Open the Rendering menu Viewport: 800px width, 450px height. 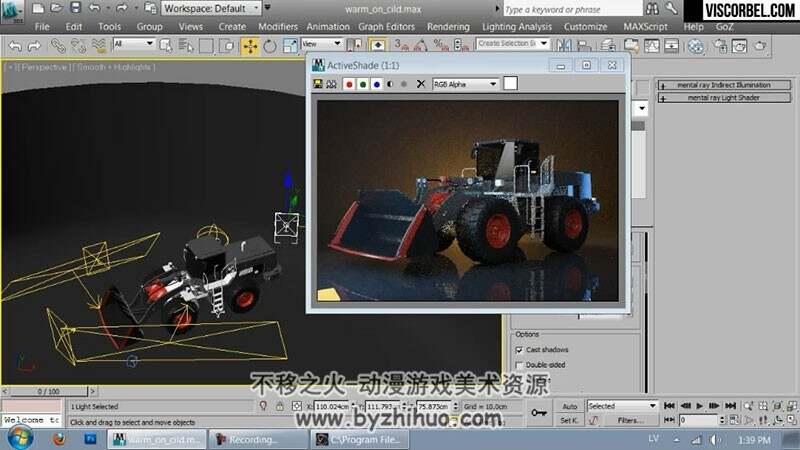coord(448,27)
